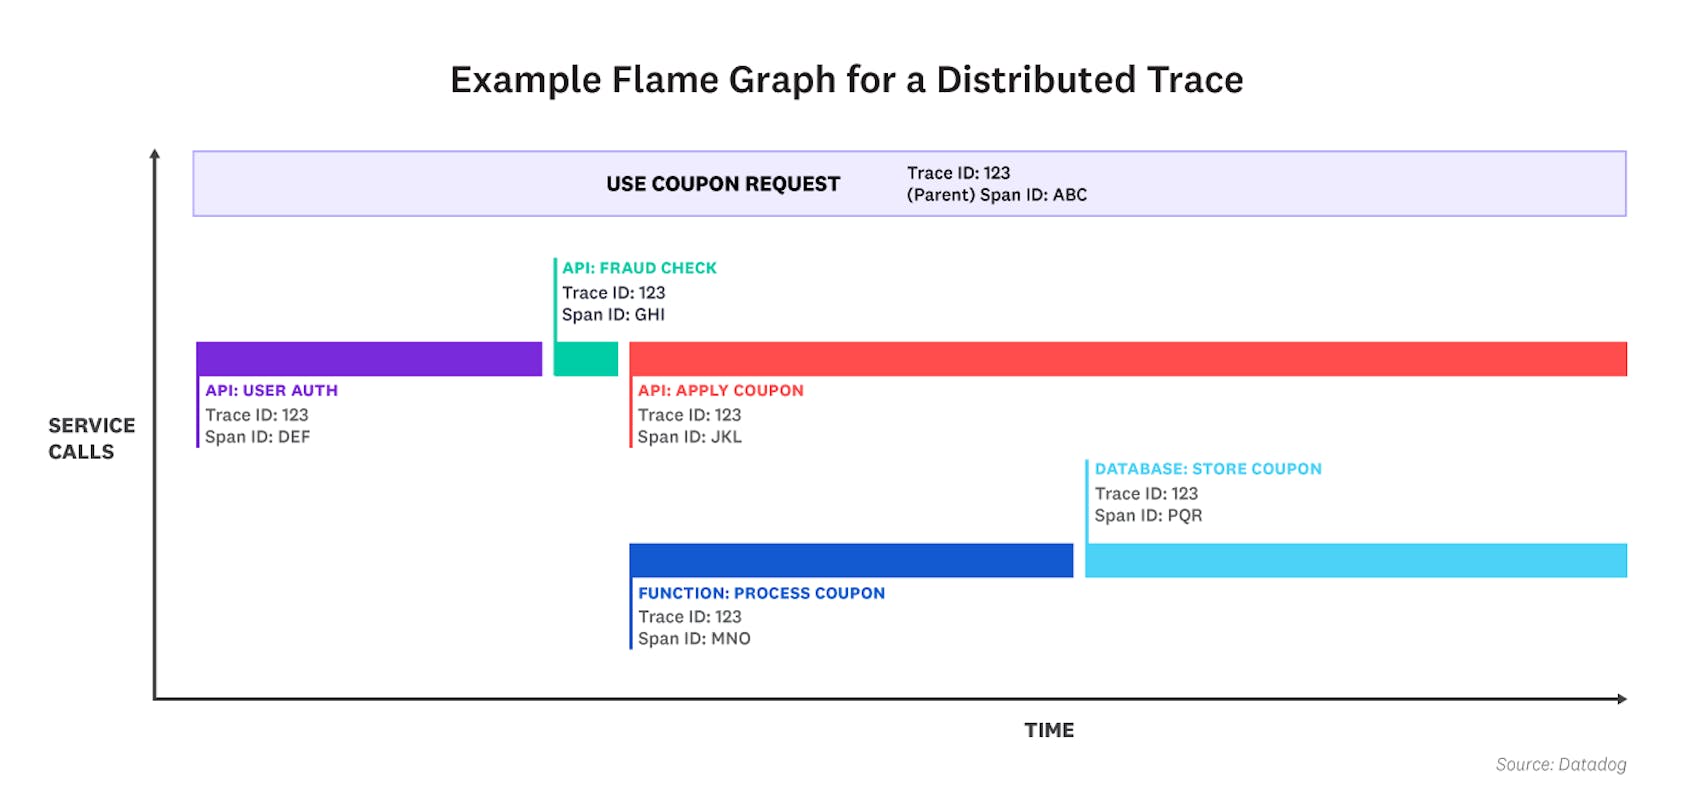Click the chart title Example Flame Graph
Image resolution: width=1694 pixels, height=811 pixels.
846,80
